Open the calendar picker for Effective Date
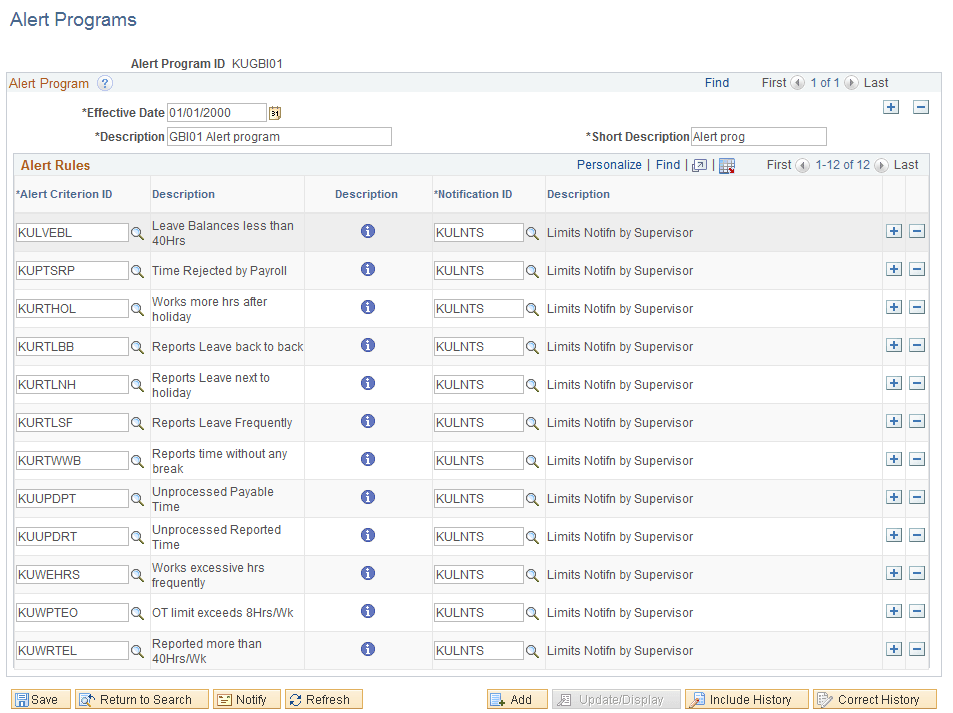The width and height of the screenshot is (953, 713). tap(275, 112)
